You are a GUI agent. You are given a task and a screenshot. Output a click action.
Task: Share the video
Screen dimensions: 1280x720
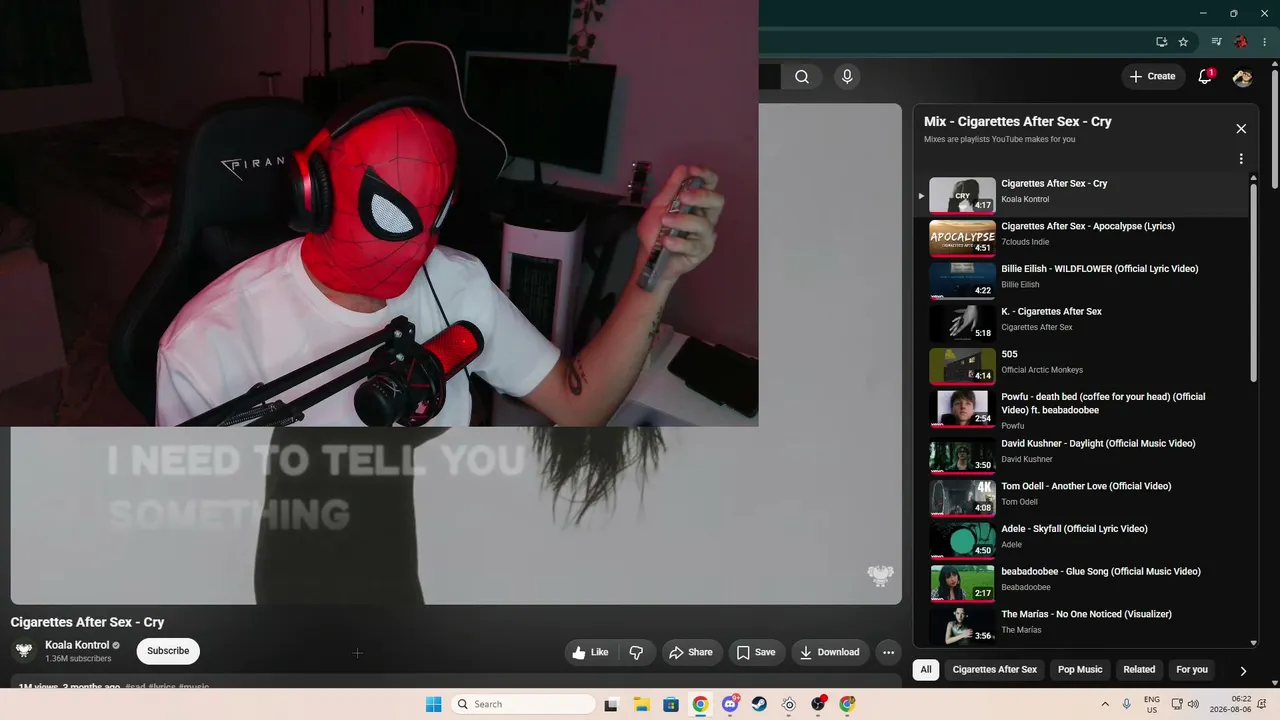pyautogui.click(x=691, y=652)
